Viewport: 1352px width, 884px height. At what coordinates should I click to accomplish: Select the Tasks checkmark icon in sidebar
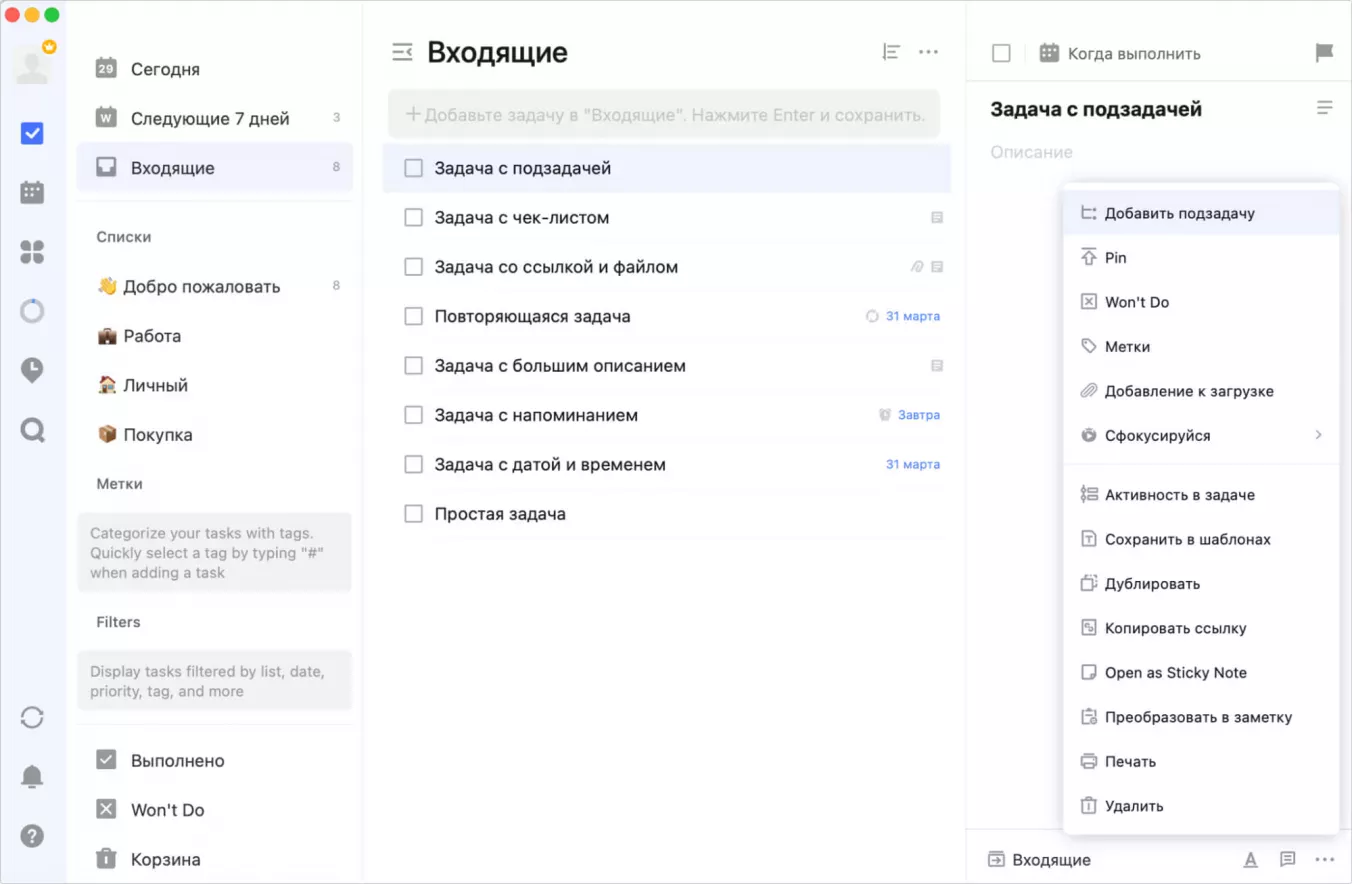click(x=32, y=133)
